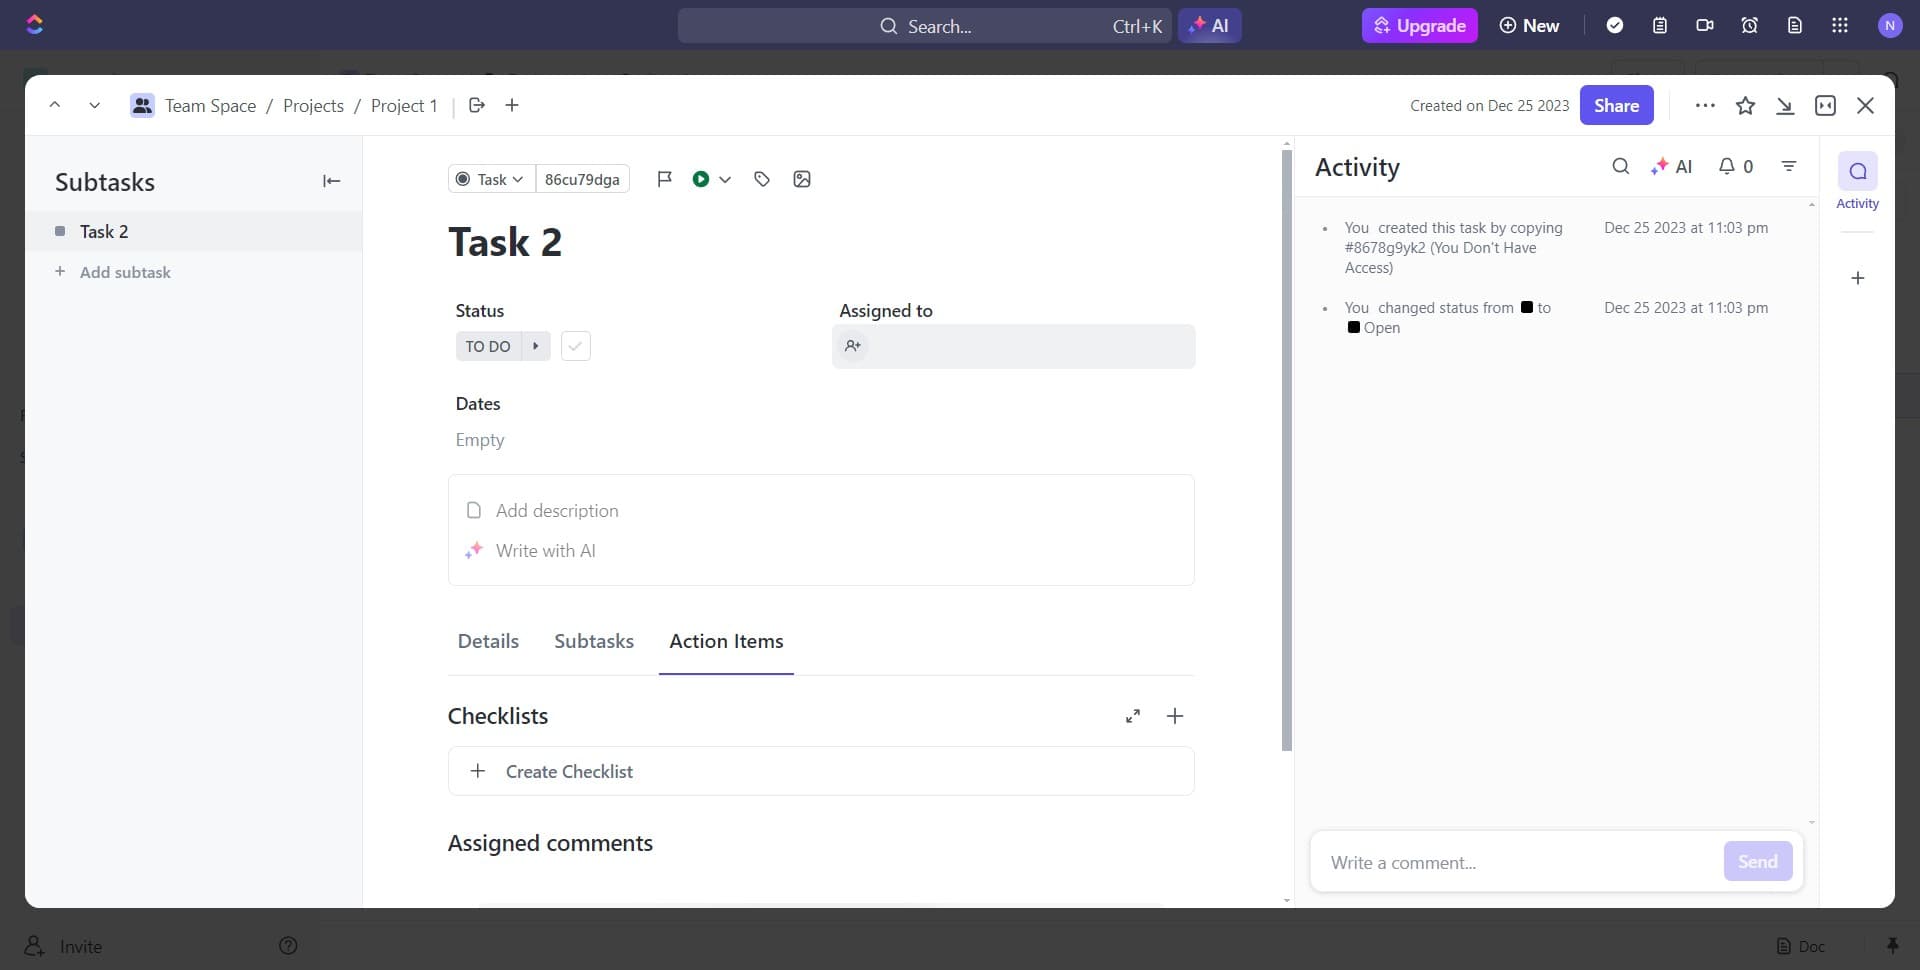This screenshot has width=1920, height=970.
Task: Click the Share button
Action: 1616,105
